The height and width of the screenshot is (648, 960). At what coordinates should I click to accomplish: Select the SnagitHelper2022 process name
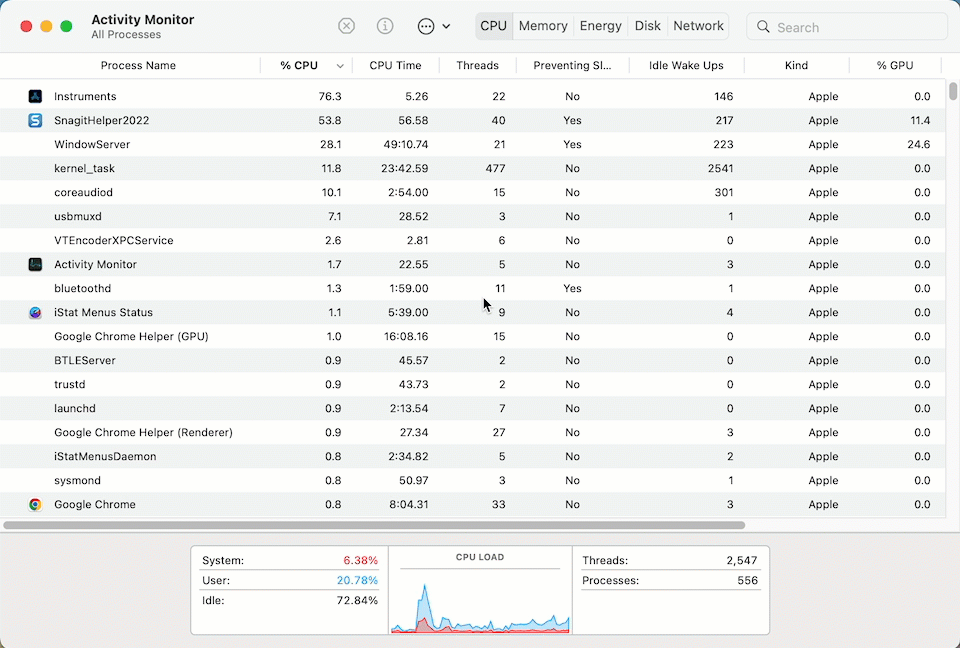tap(102, 120)
